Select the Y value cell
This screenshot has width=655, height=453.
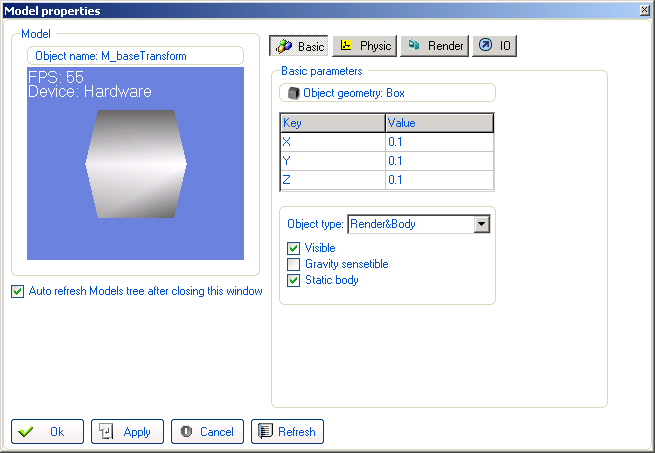pyautogui.click(x=439, y=161)
